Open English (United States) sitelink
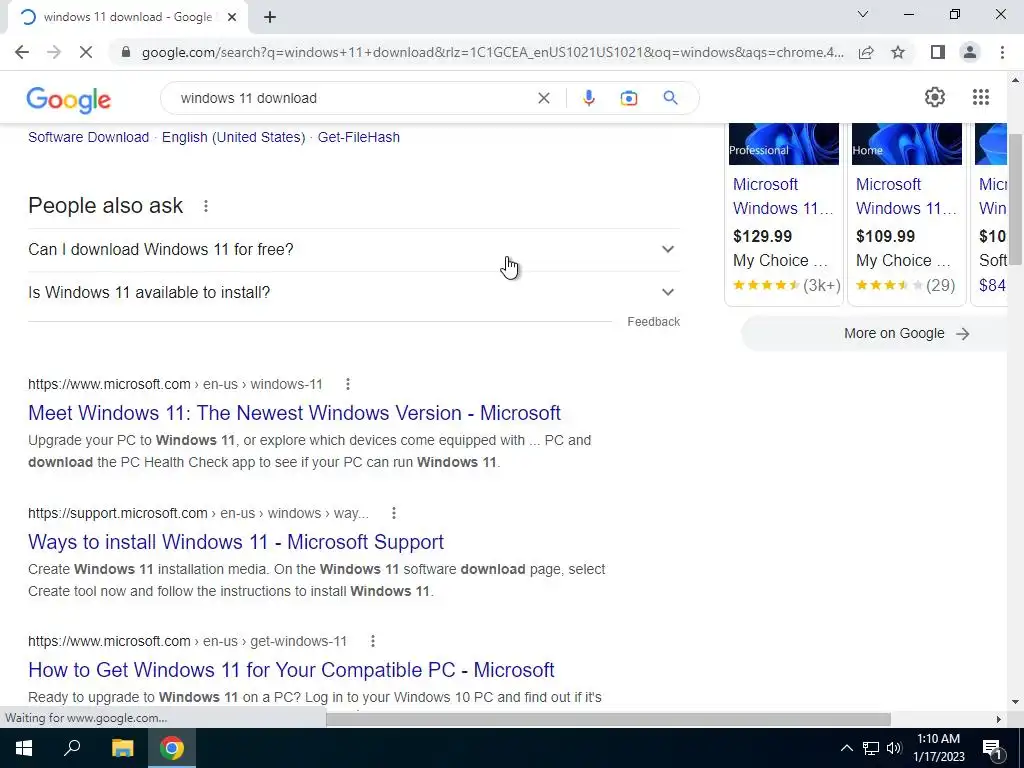Screen dimensions: 1024x768 pos(234,137)
